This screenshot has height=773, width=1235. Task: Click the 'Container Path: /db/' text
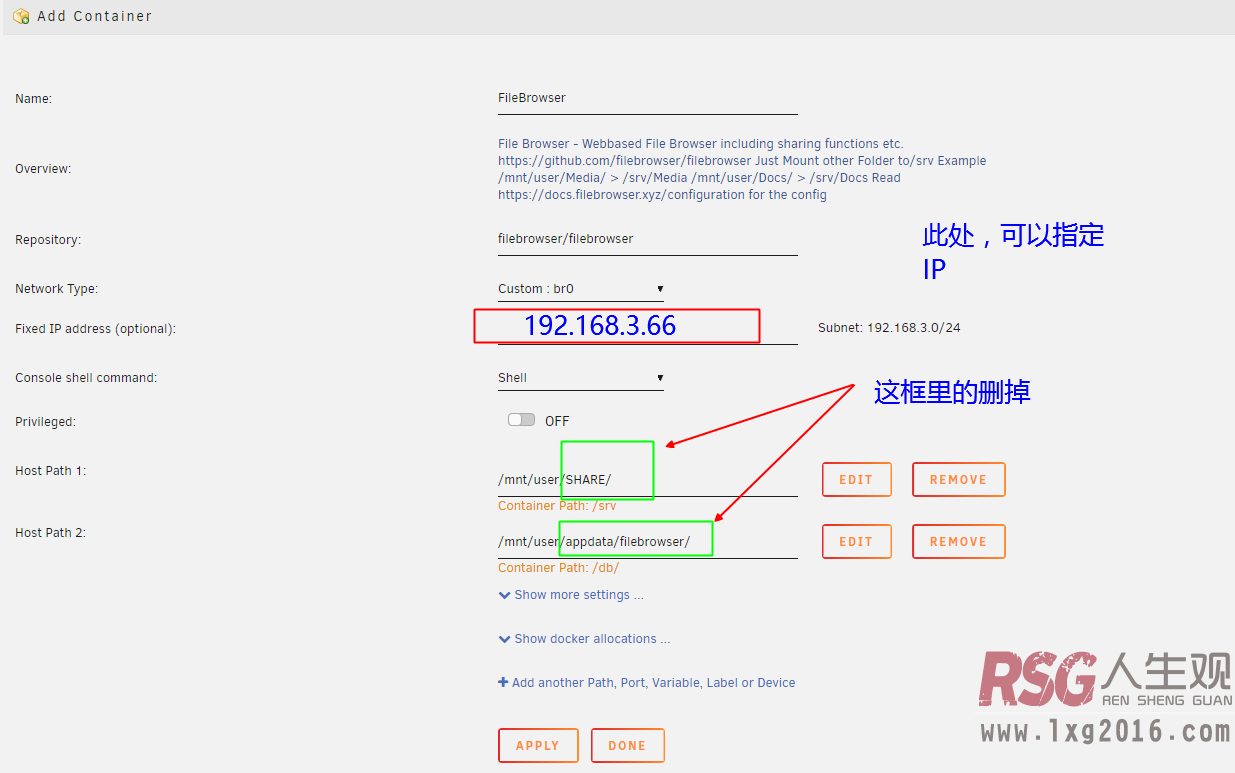(559, 568)
